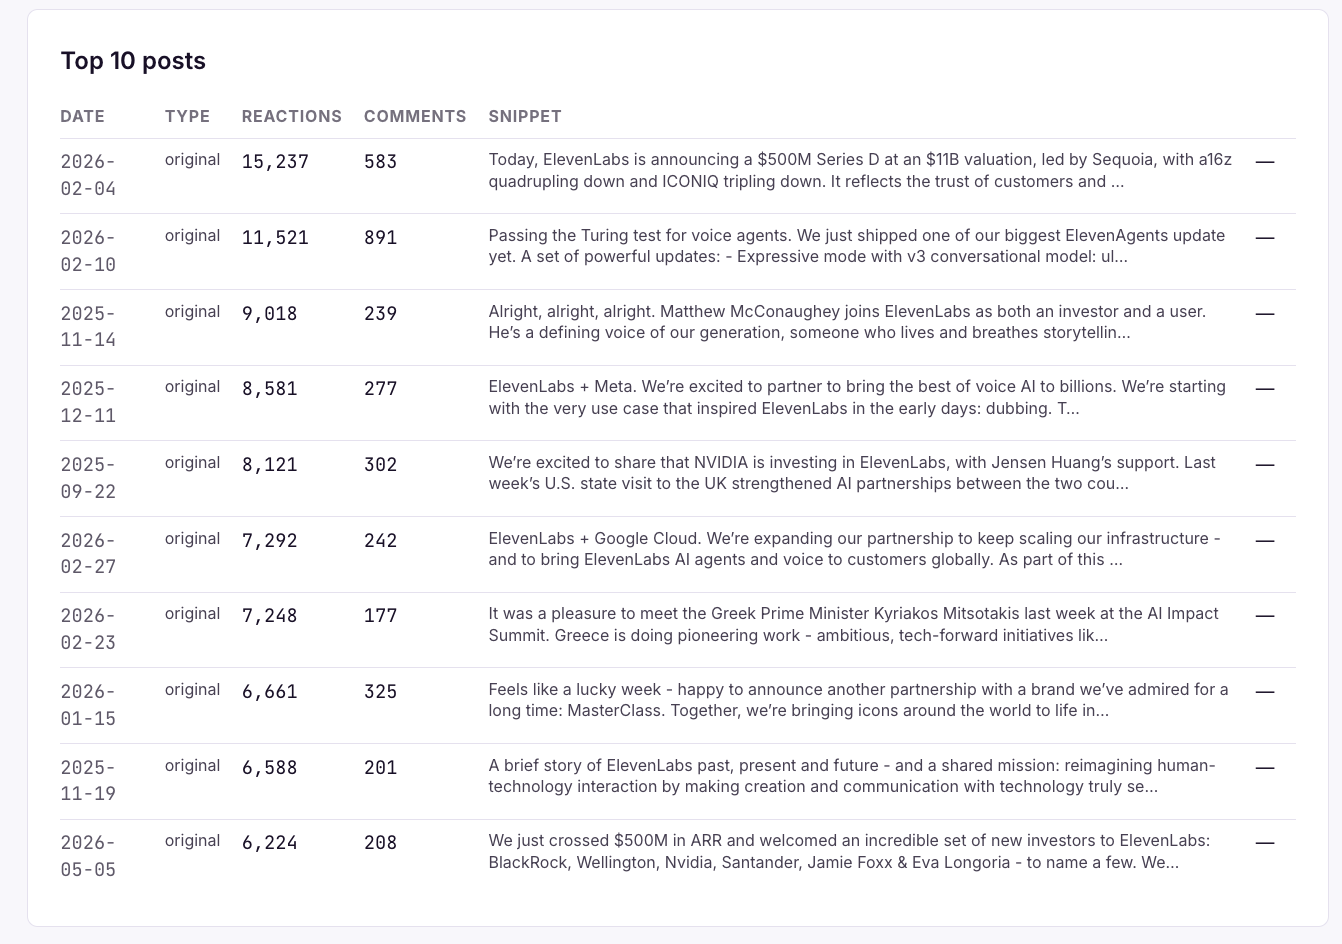Click the TYPE column header
This screenshot has width=1342, height=944.
(187, 116)
